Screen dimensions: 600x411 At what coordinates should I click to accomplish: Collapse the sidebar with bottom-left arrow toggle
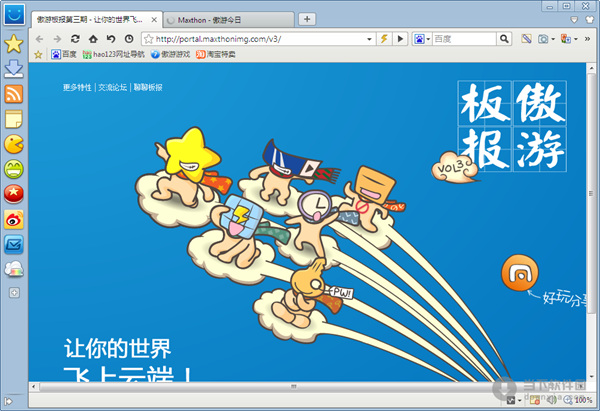click(x=8, y=401)
